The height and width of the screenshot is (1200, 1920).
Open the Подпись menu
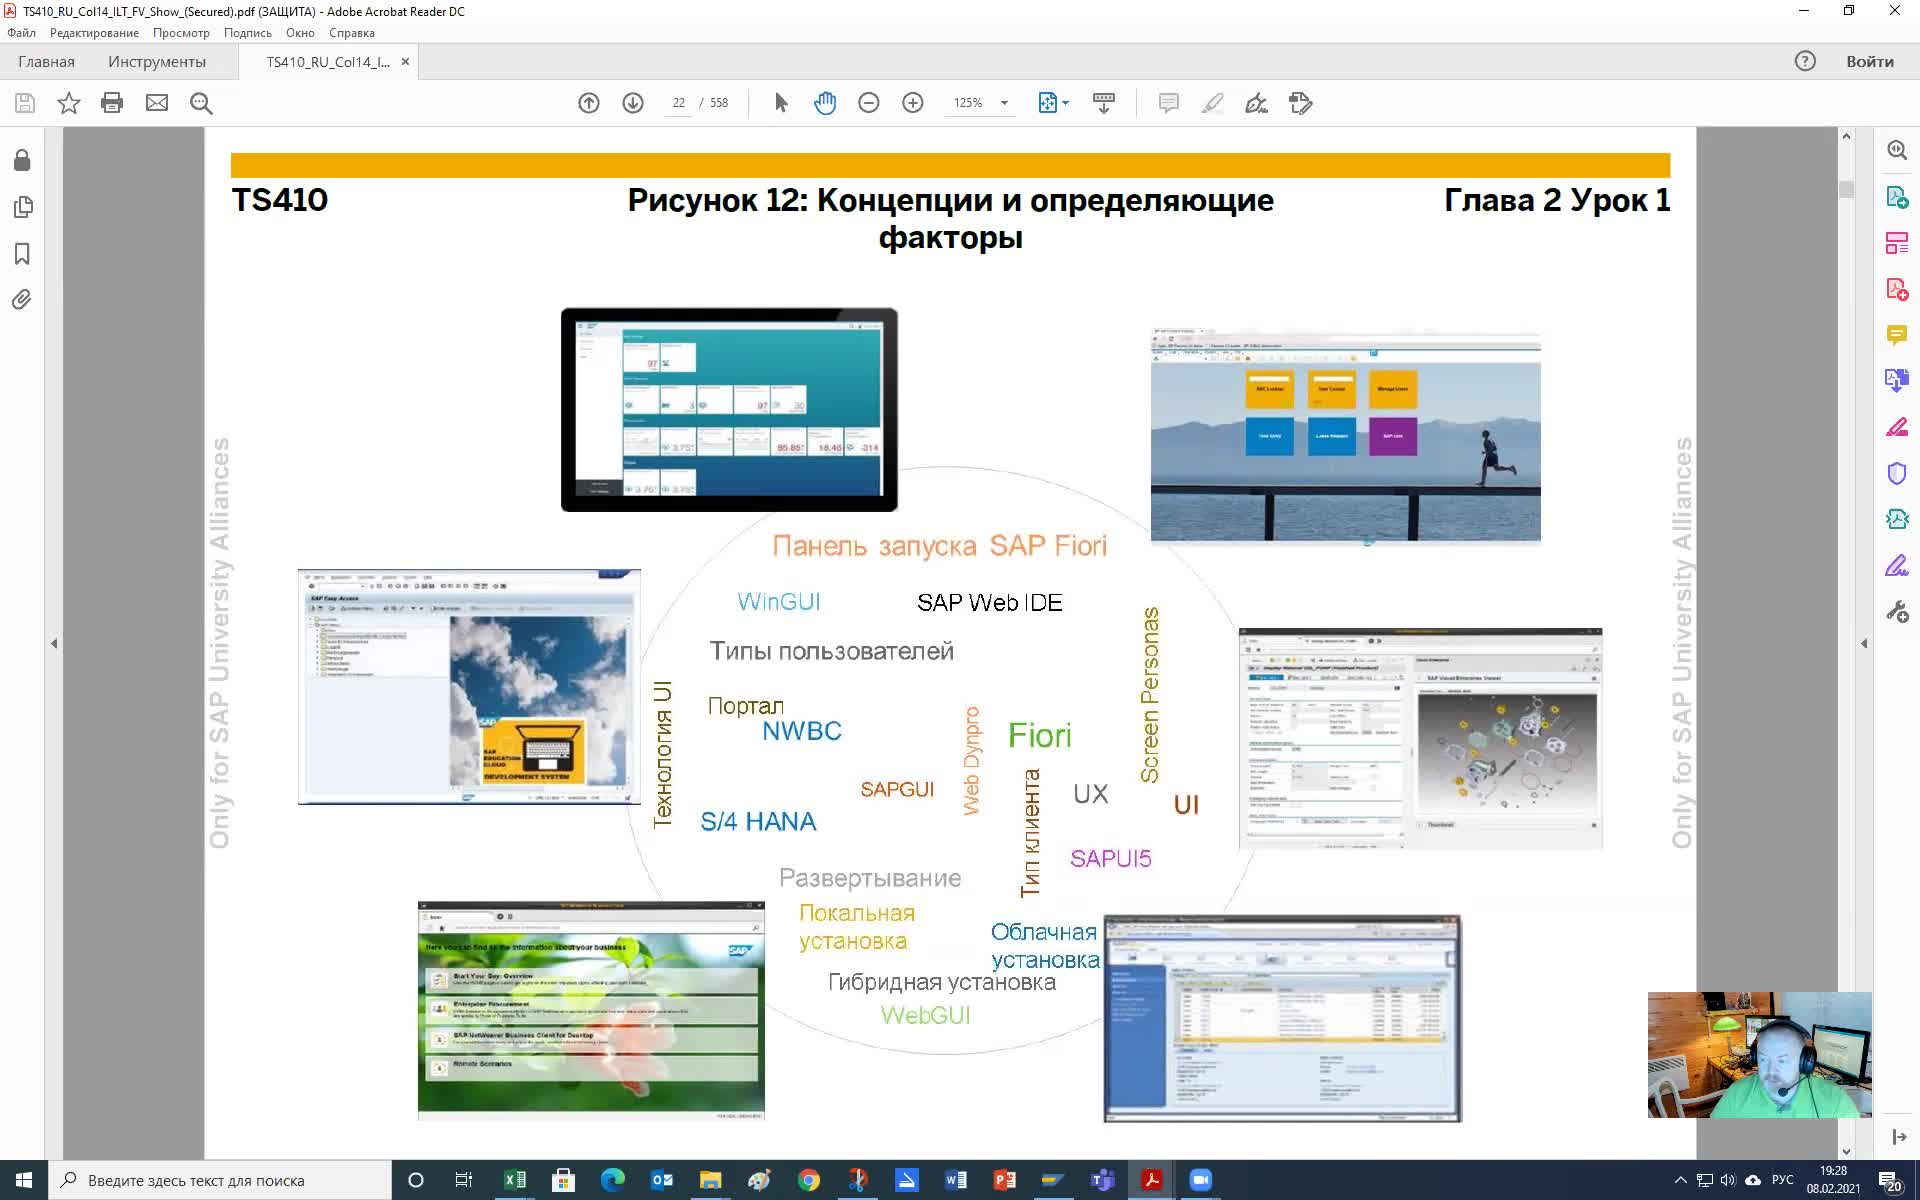pos(248,33)
